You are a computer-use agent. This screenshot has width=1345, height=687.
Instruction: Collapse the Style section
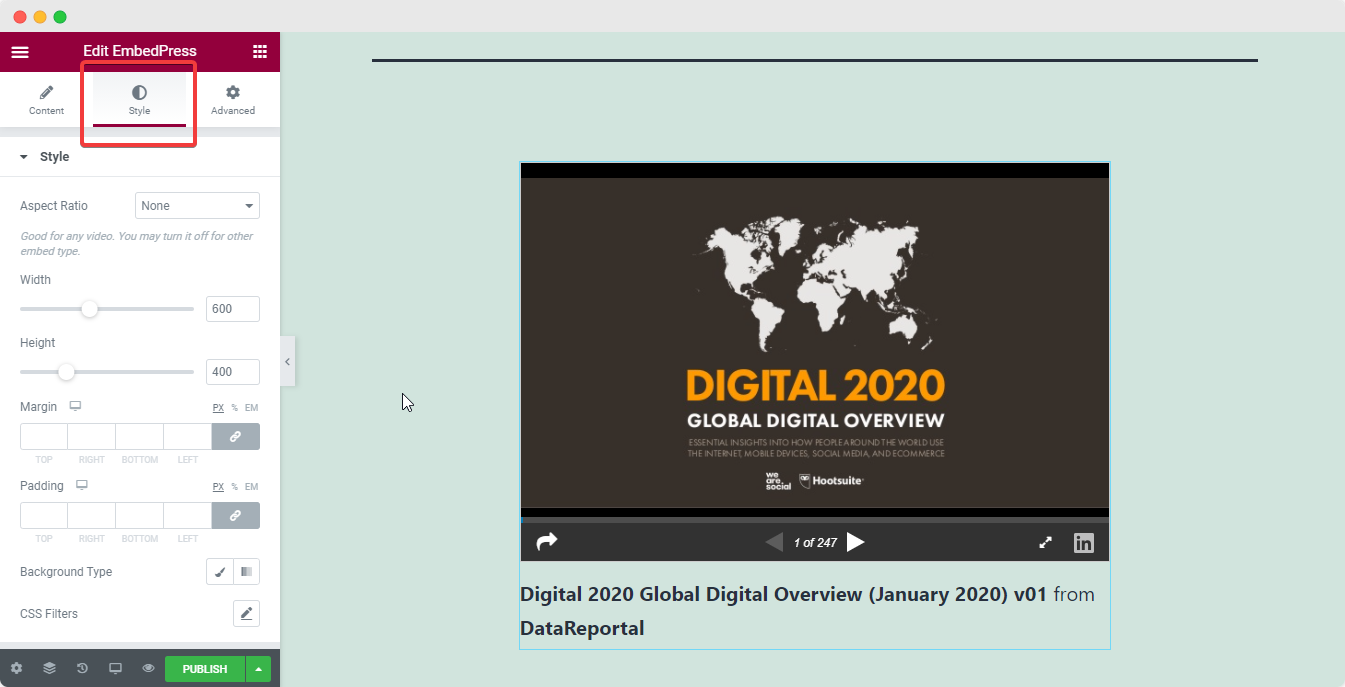pos(140,157)
